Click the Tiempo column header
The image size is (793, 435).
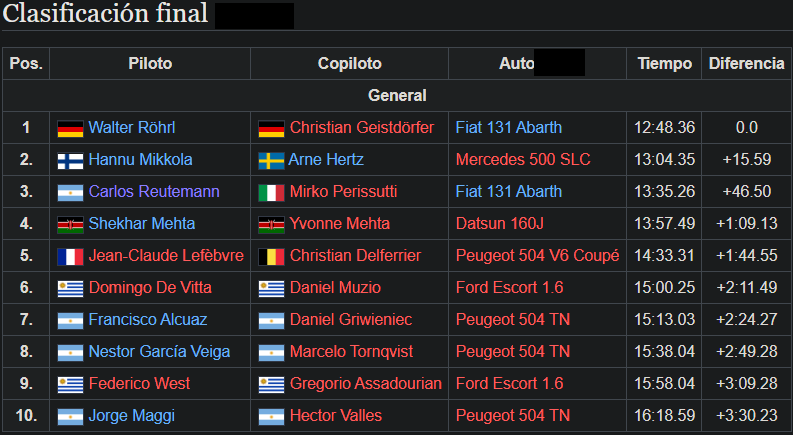(x=665, y=63)
